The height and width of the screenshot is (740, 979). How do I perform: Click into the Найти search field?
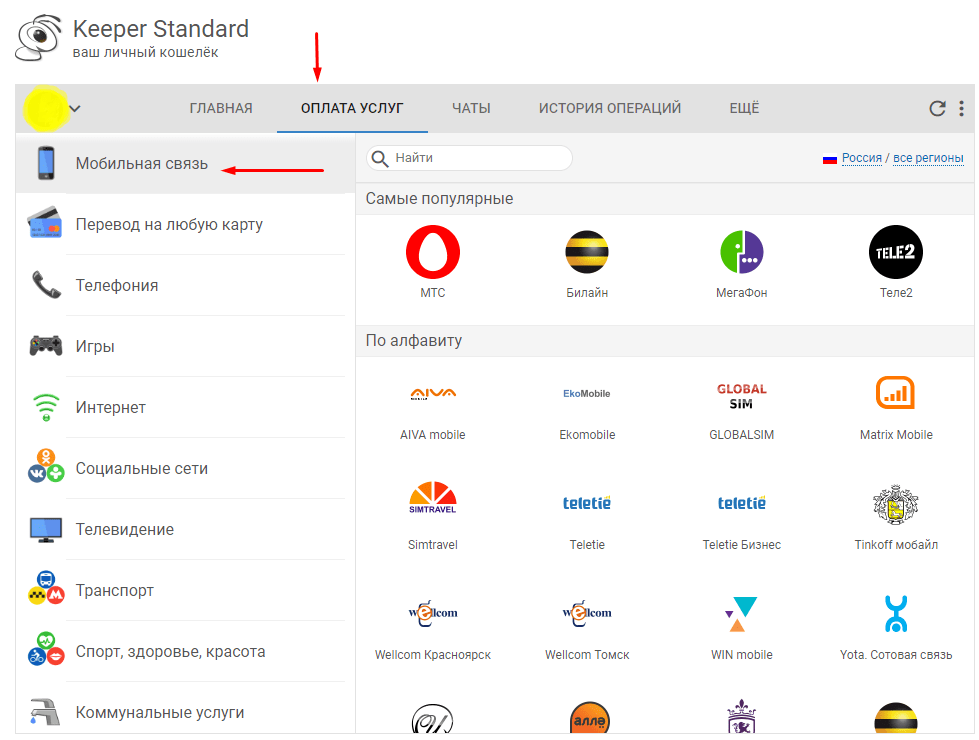click(x=470, y=158)
